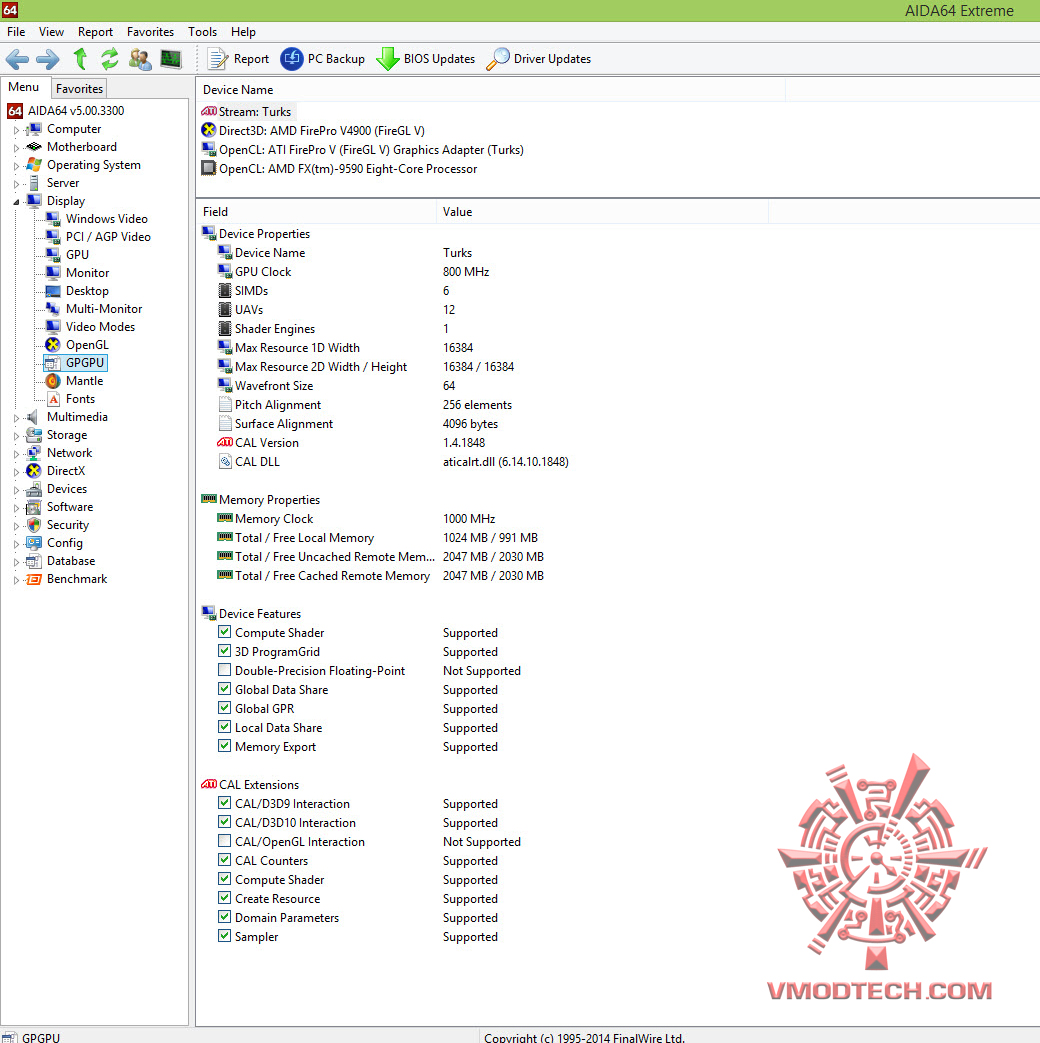Open the Report menu
Image resolution: width=1040 pixels, height=1043 pixels.
tap(95, 32)
